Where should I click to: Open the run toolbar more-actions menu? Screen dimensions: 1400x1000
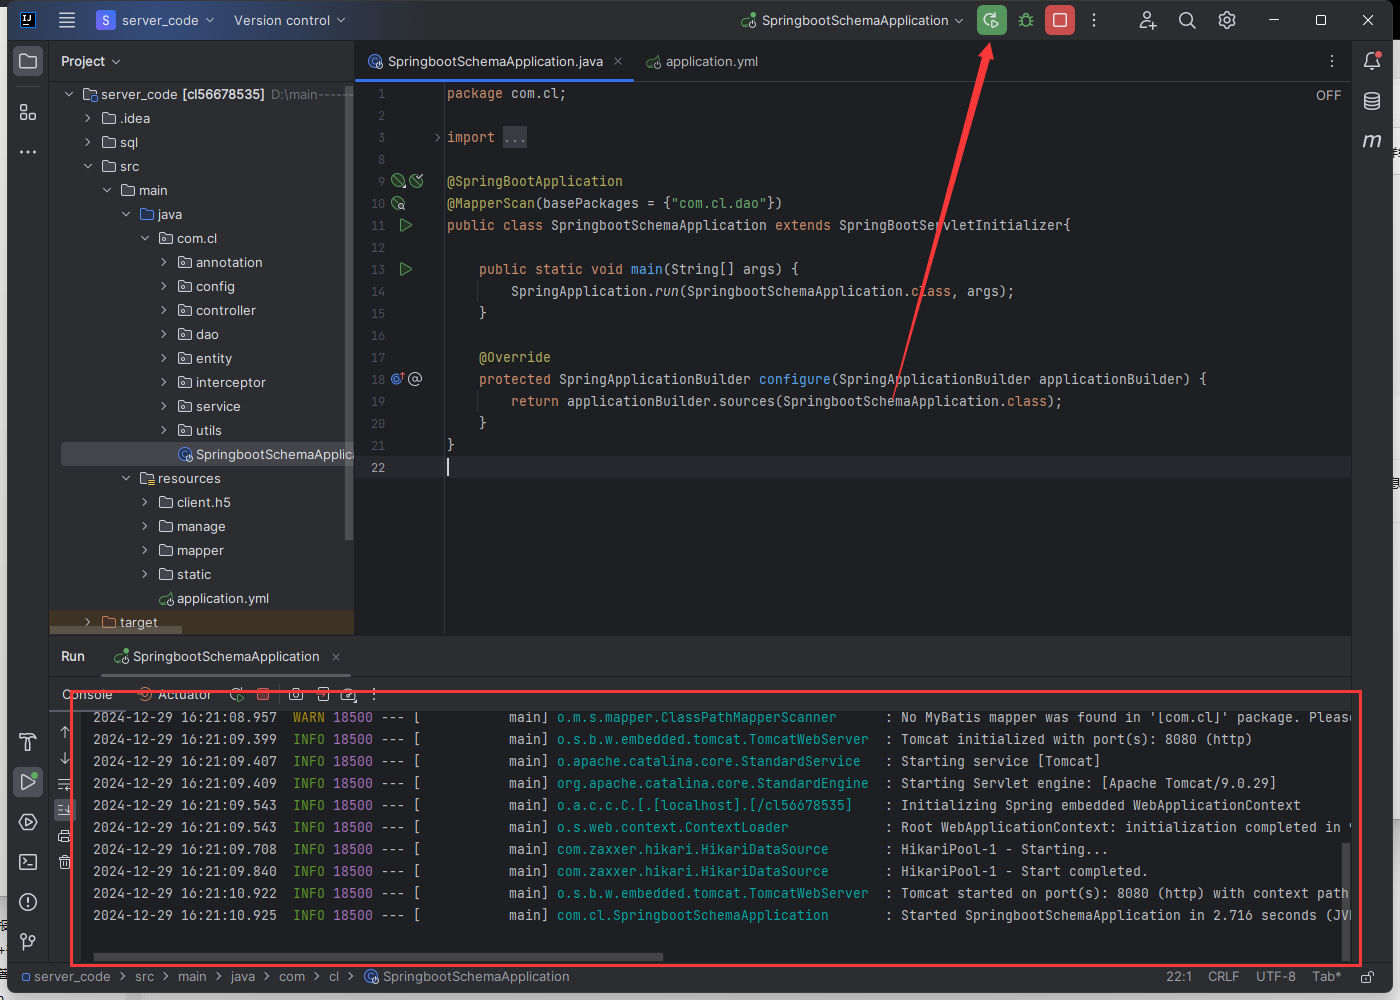click(x=1094, y=20)
